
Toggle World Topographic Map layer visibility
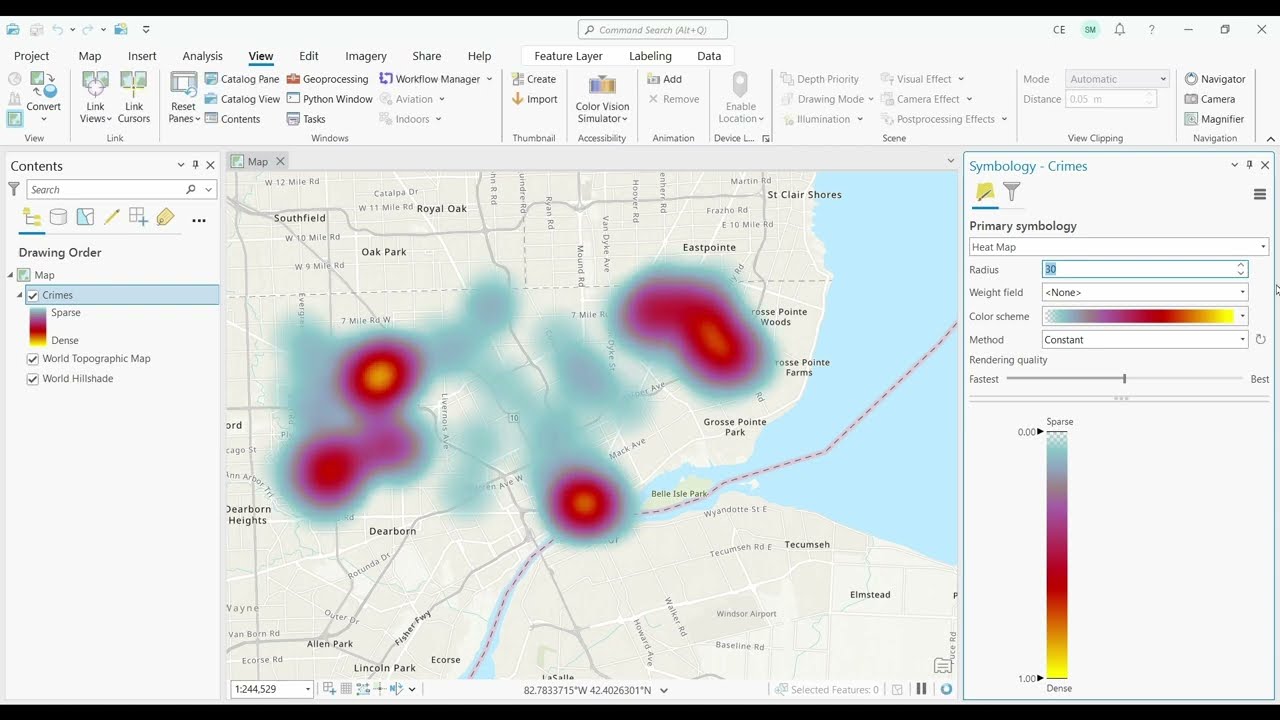point(33,359)
